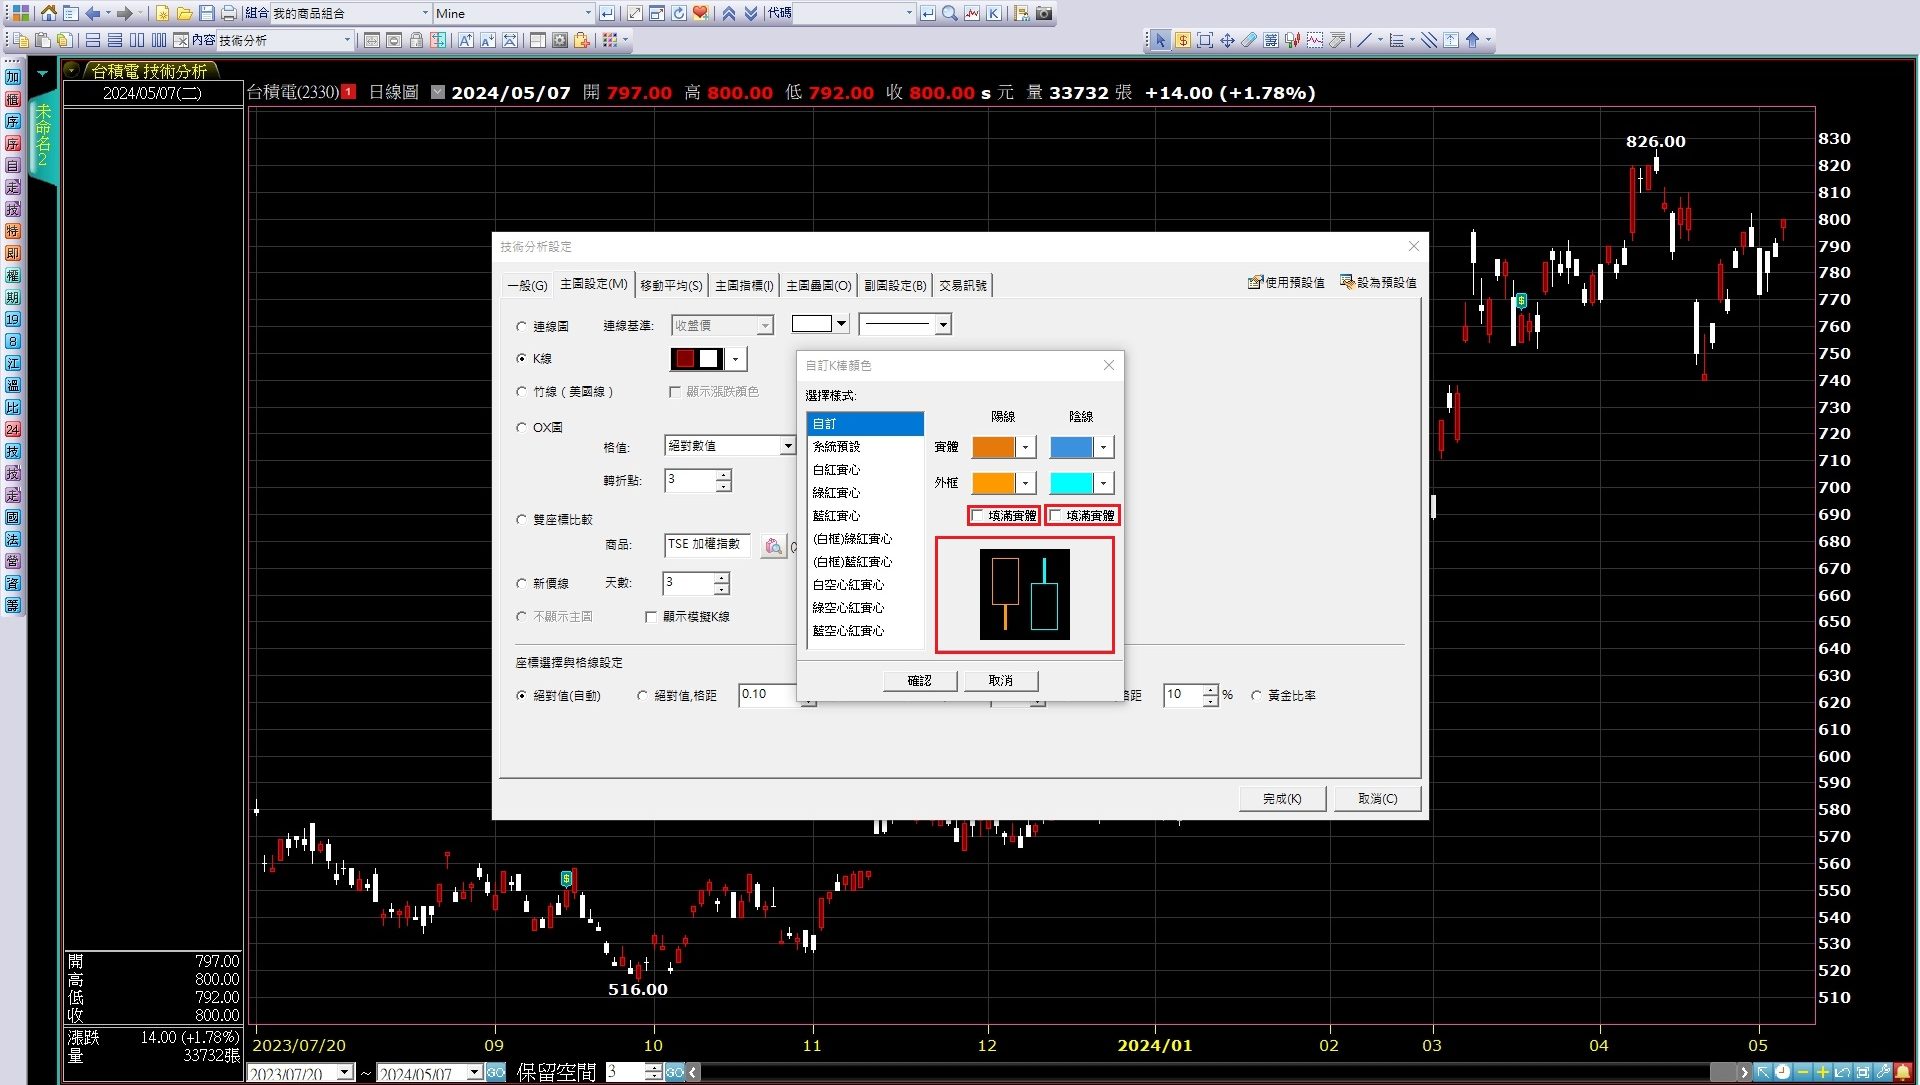Click 使用預設值 link

(x=1286, y=282)
